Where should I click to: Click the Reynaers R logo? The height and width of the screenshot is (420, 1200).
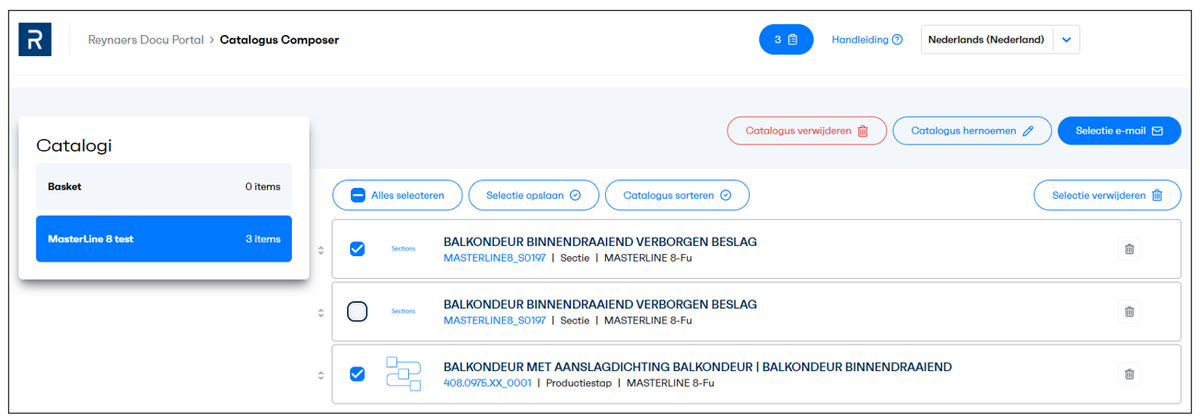coord(35,40)
